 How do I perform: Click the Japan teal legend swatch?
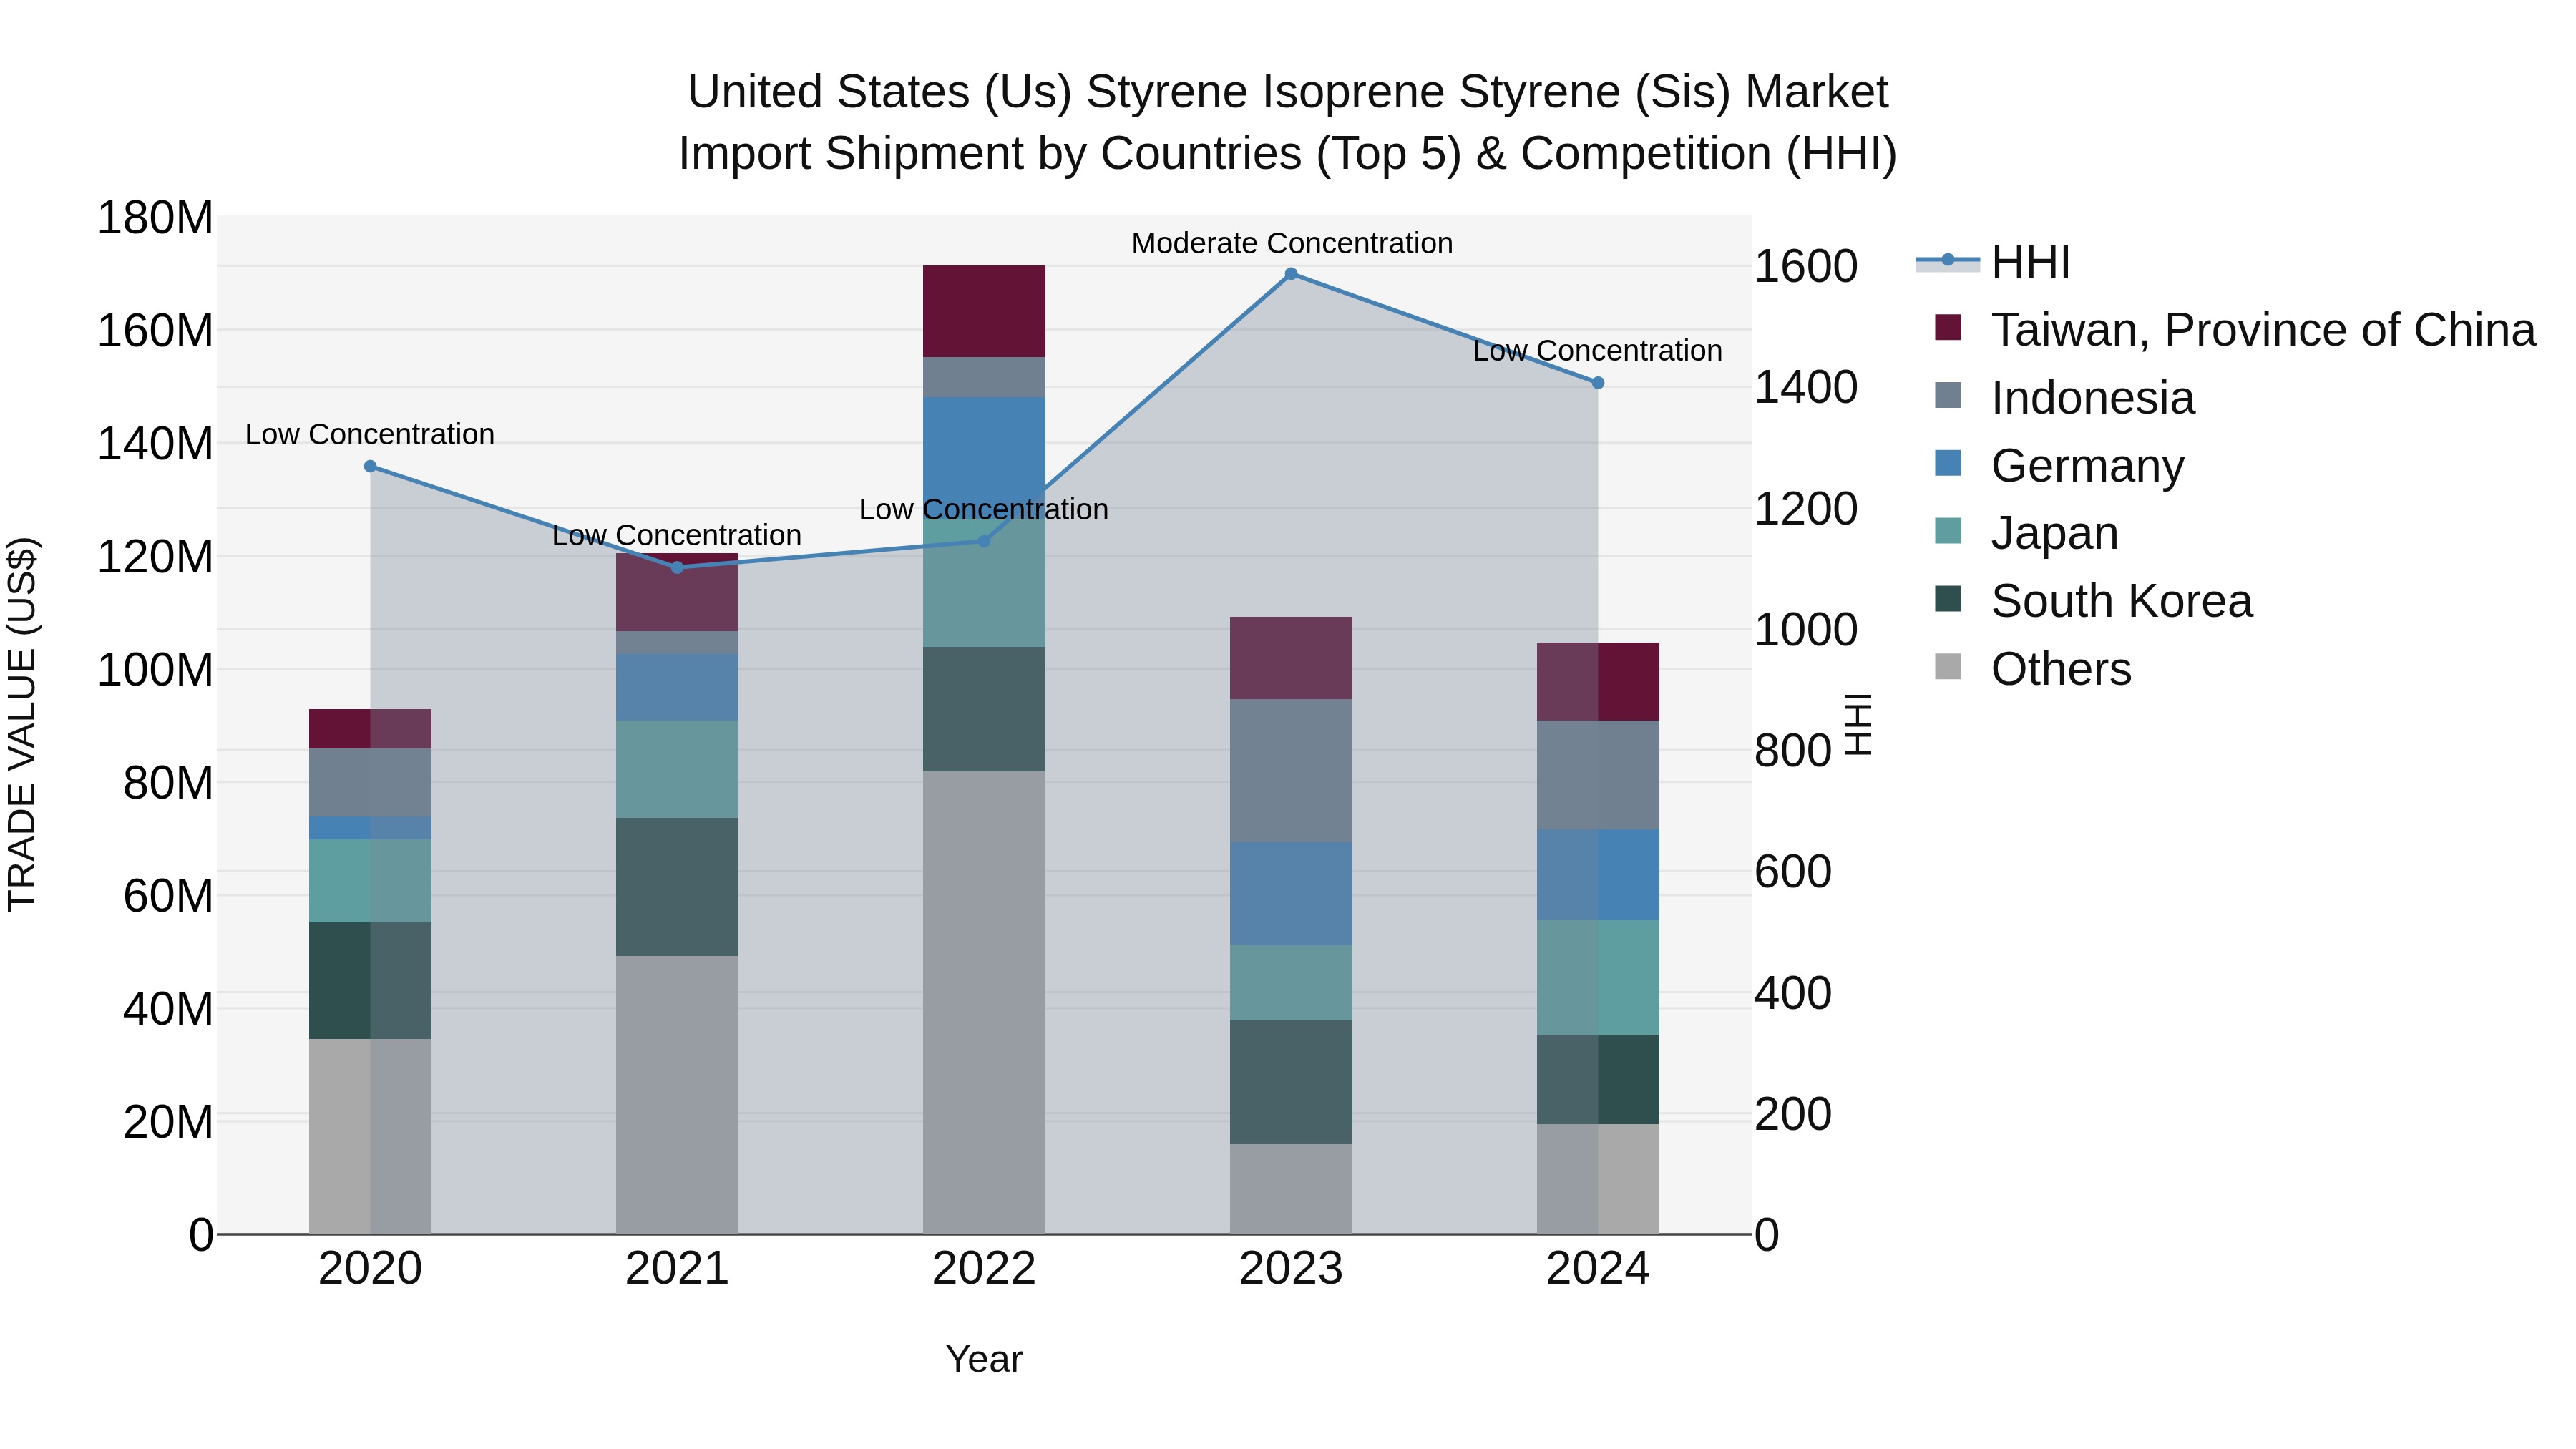click(1948, 531)
